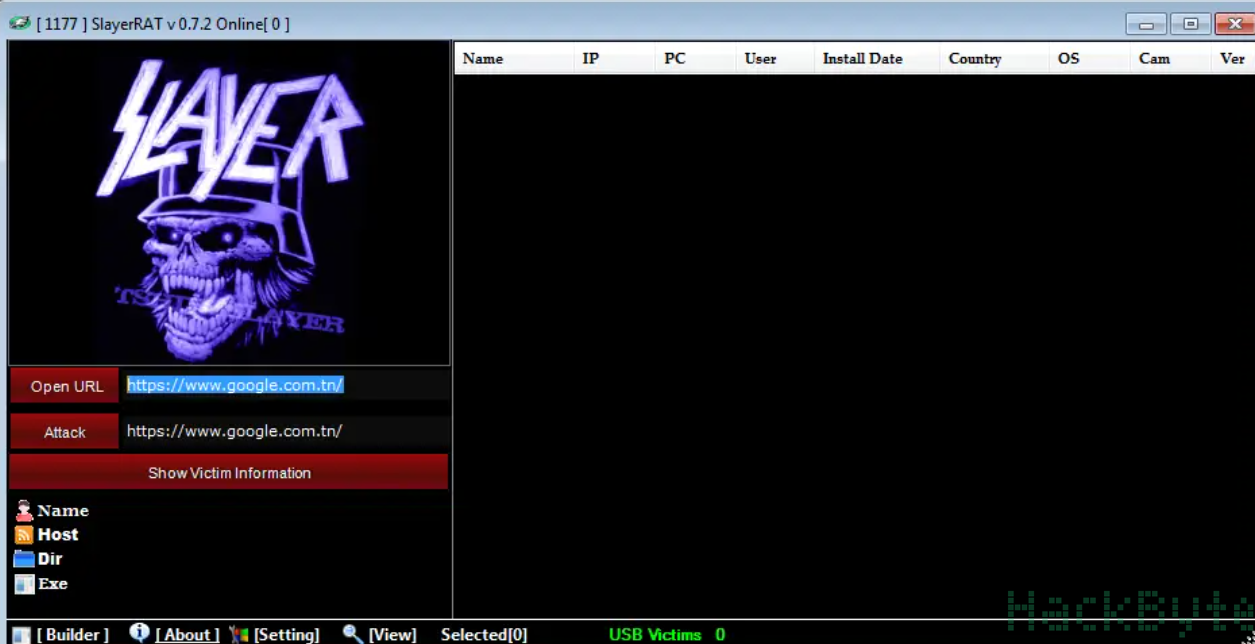Sort by the Country column header
This screenshot has width=1255, height=644.
click(x=995, y=58)
